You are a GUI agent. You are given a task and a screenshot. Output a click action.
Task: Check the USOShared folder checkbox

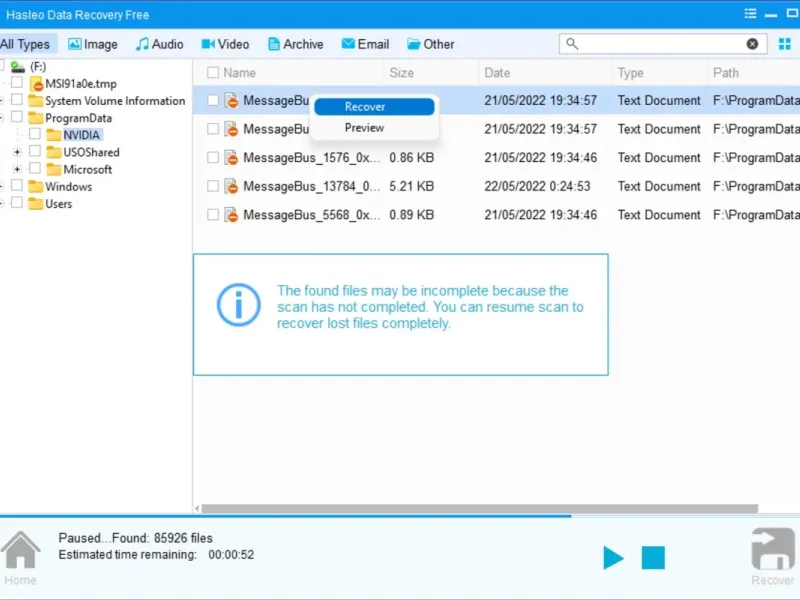35,151
